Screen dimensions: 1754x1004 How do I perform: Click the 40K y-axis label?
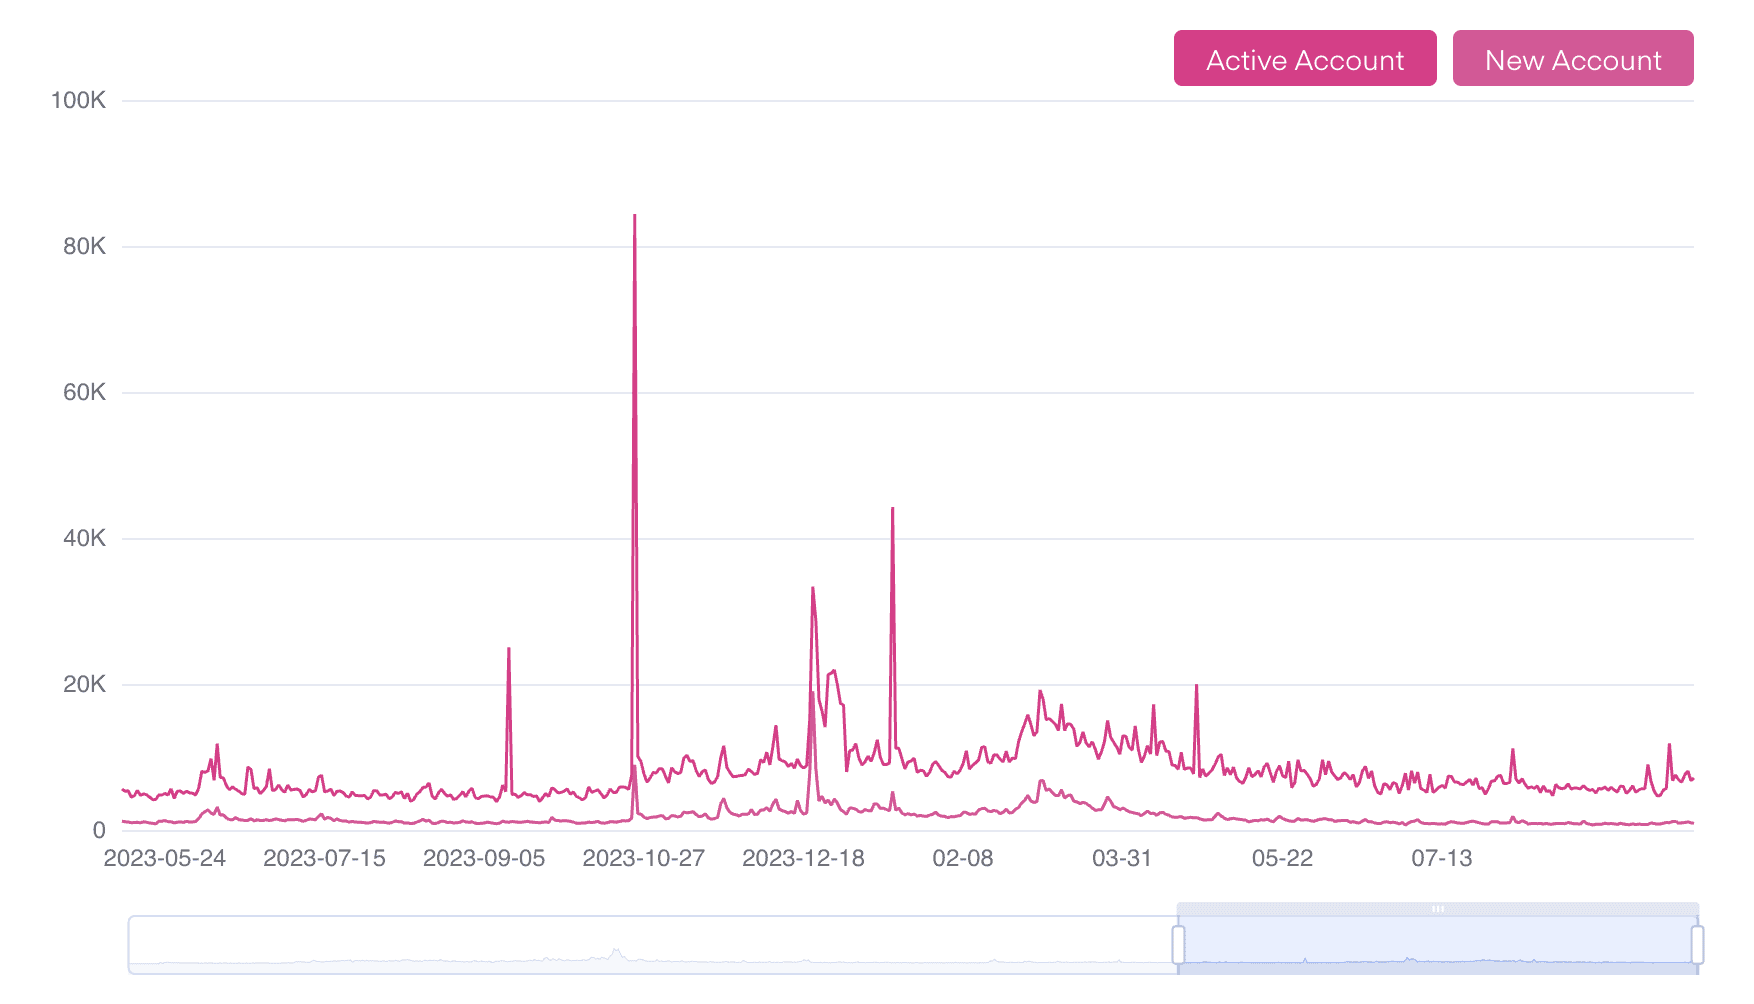[84, 538]
